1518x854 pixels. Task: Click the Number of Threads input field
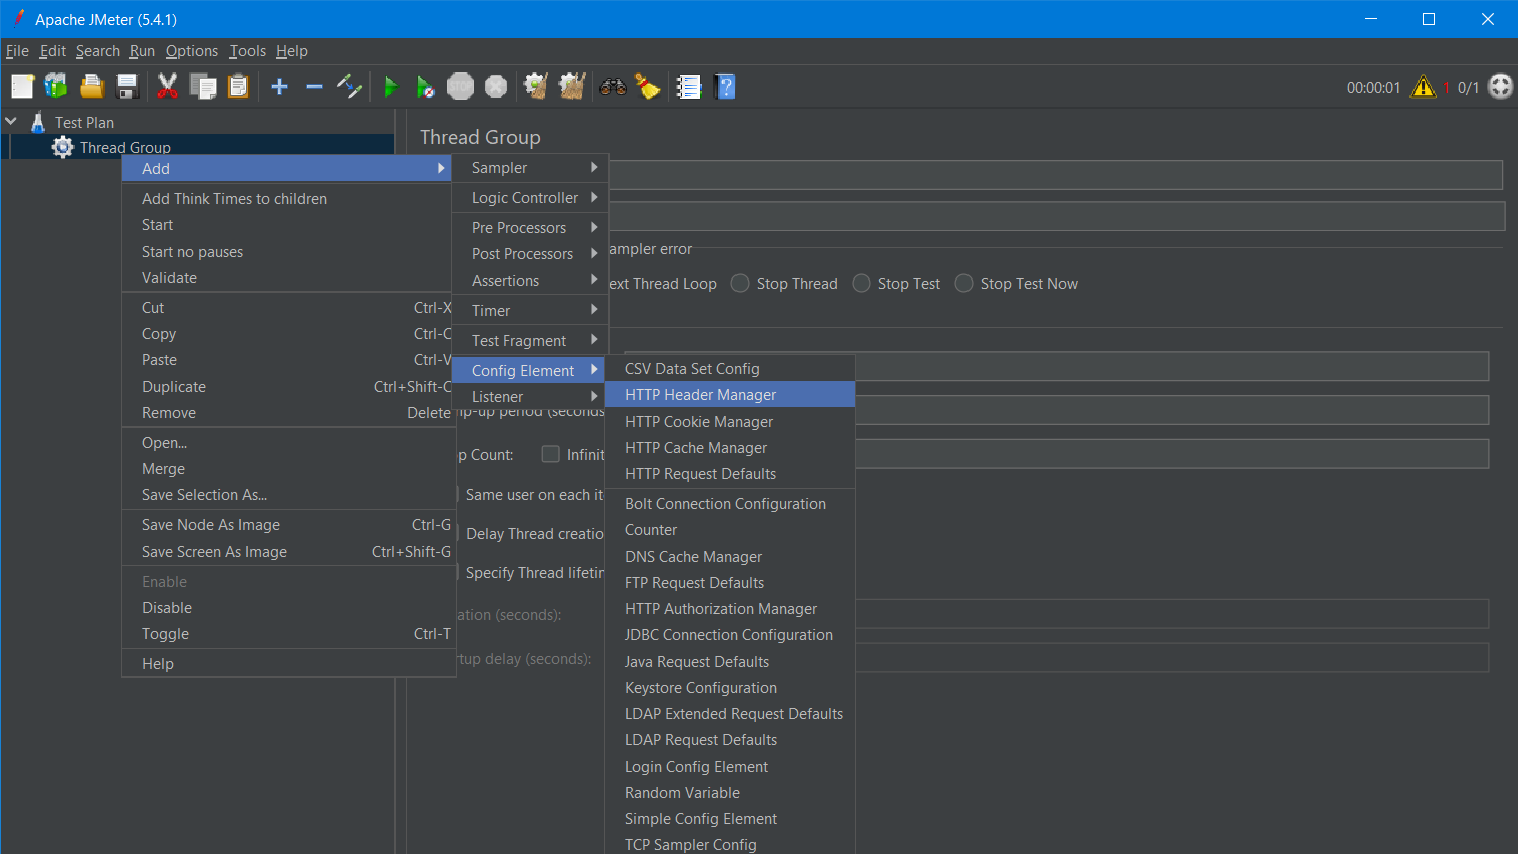pos(1172,366)
